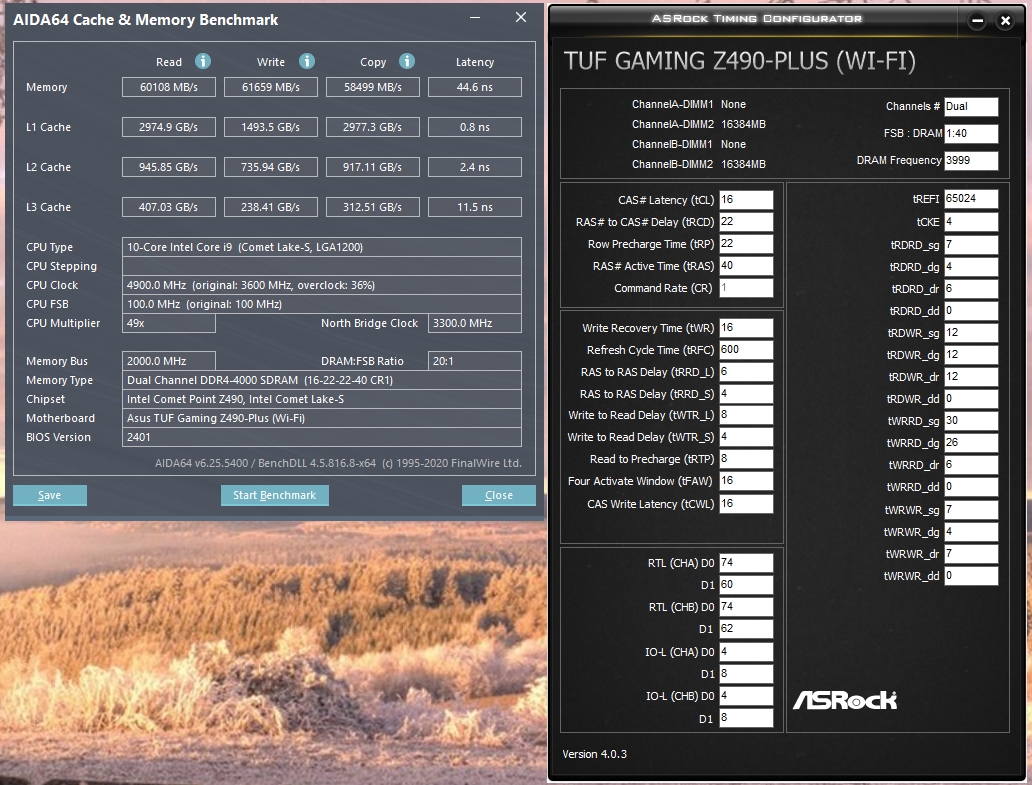Close AIDA64 window with X icon
The image size is (1032, 785).
[521, 18]
